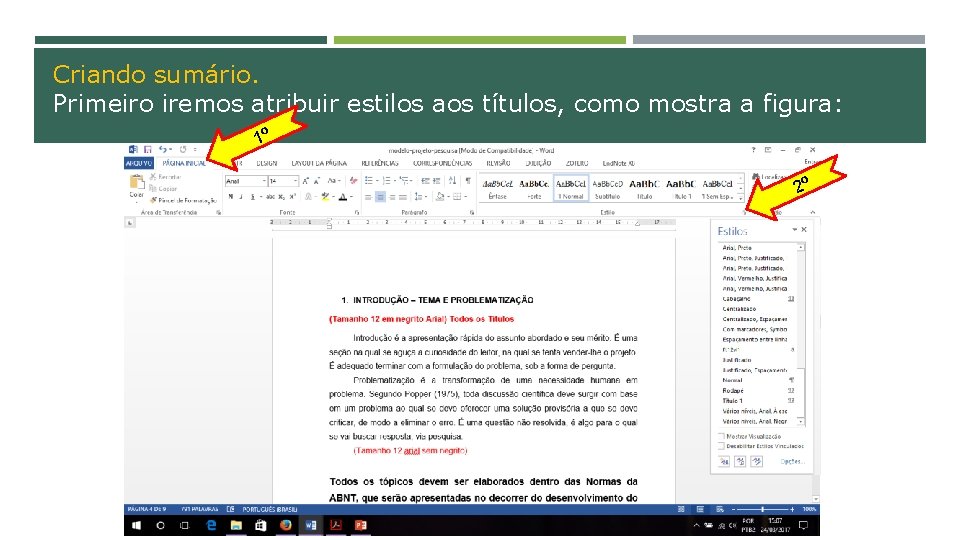Open the borders dropdown
Viewport: 960px width, 540px height.
458,197
